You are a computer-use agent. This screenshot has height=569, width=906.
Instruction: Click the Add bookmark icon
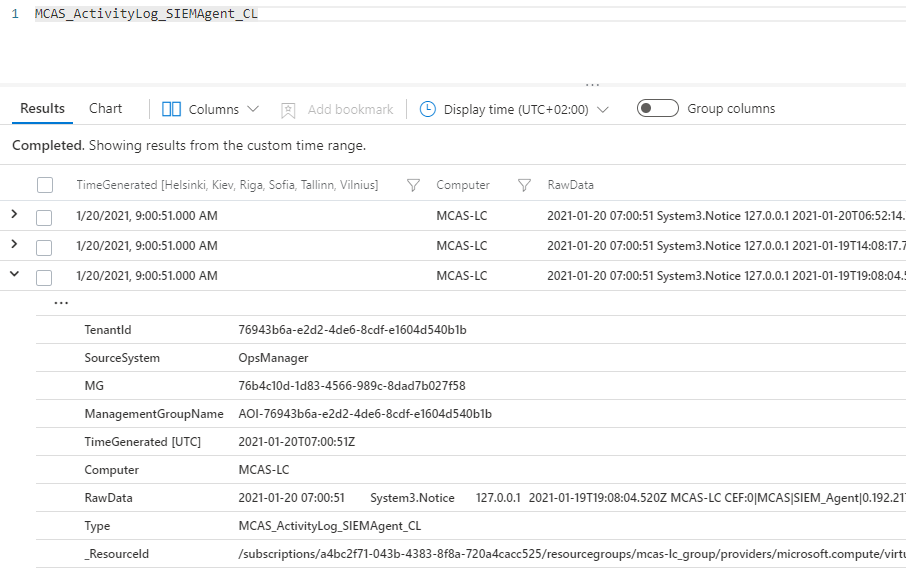click(289, 109)
